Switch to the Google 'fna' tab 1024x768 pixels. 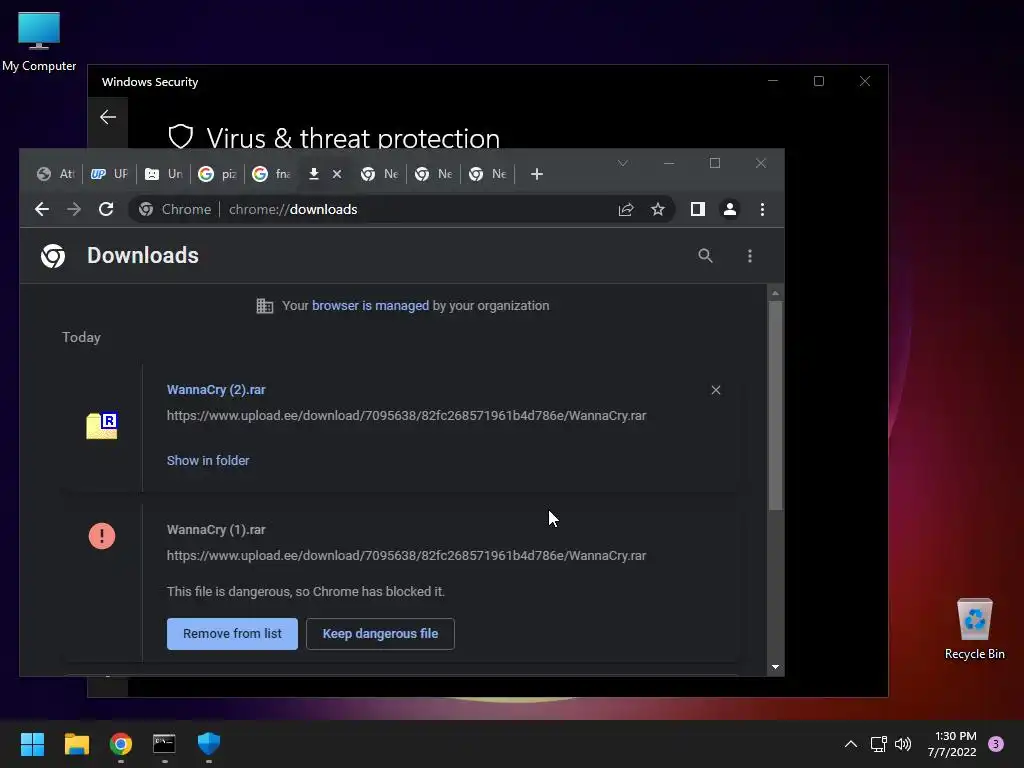272,174
